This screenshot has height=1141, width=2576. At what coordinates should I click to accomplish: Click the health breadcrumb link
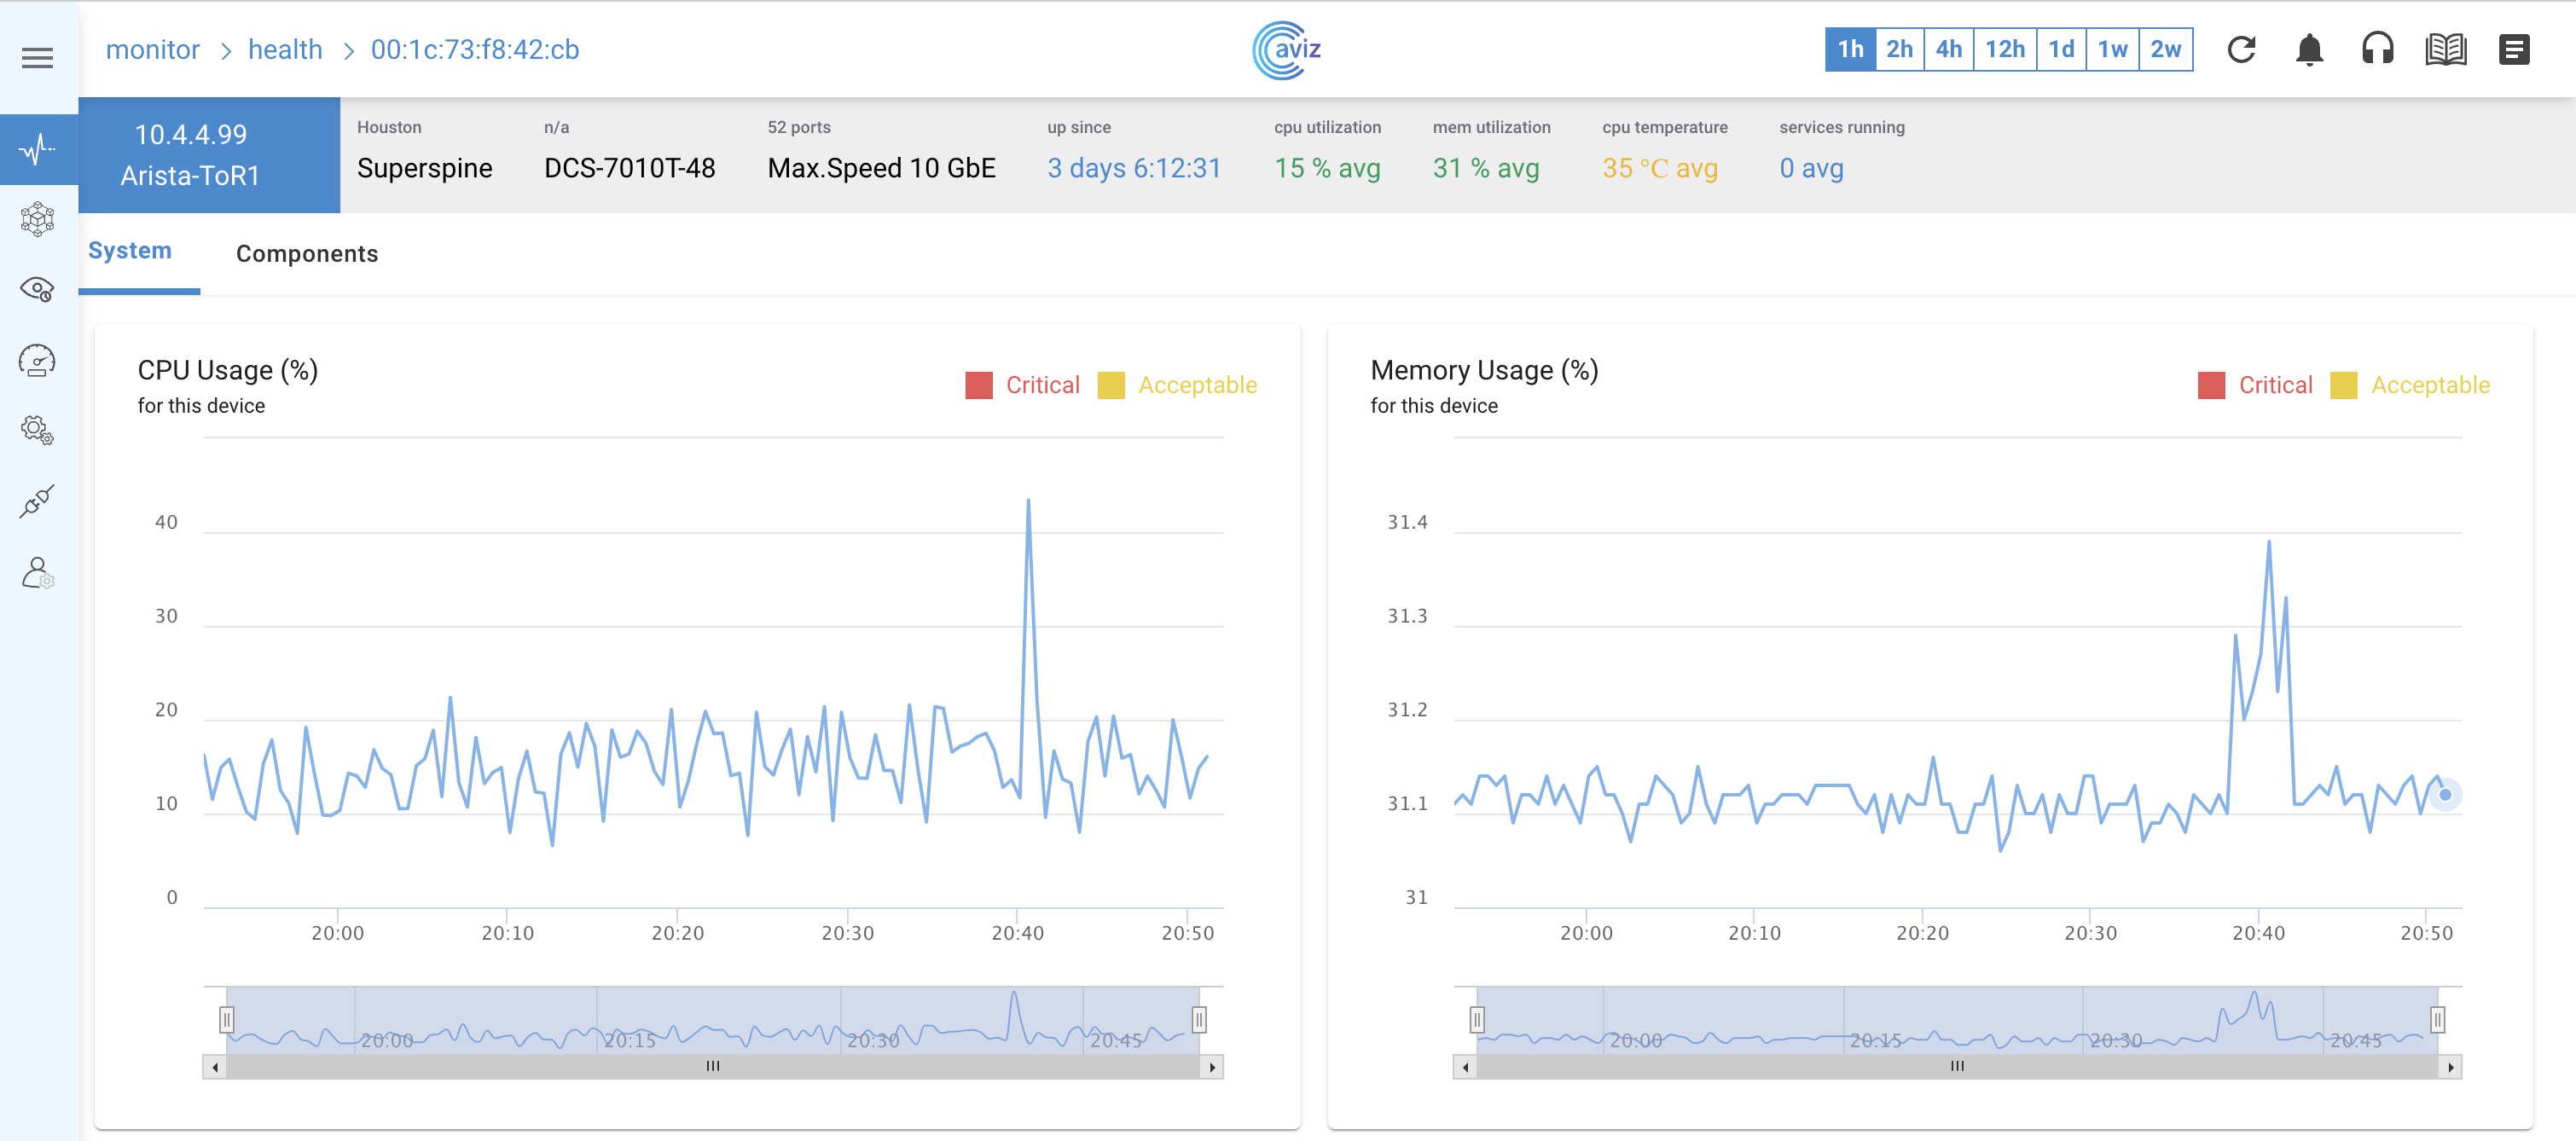coord(285,49)
